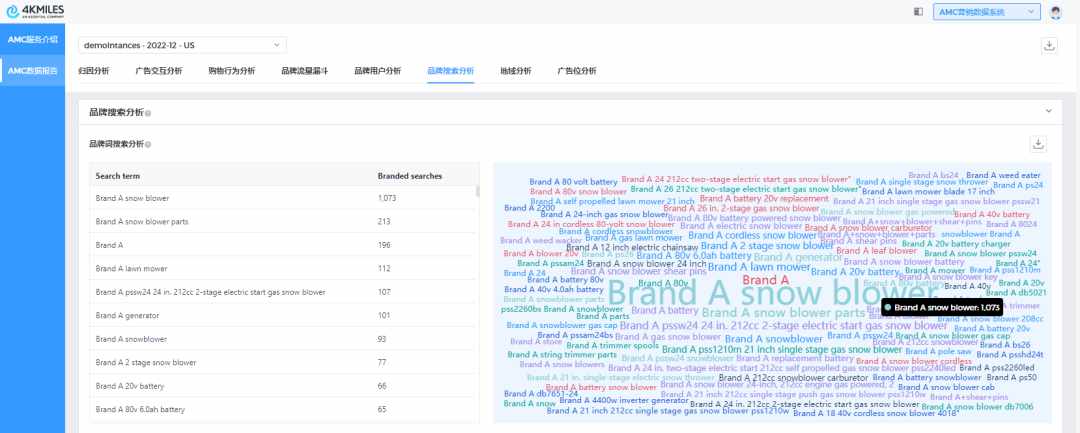
Task: Open the user avatar menu
Action: (1055, 12)
